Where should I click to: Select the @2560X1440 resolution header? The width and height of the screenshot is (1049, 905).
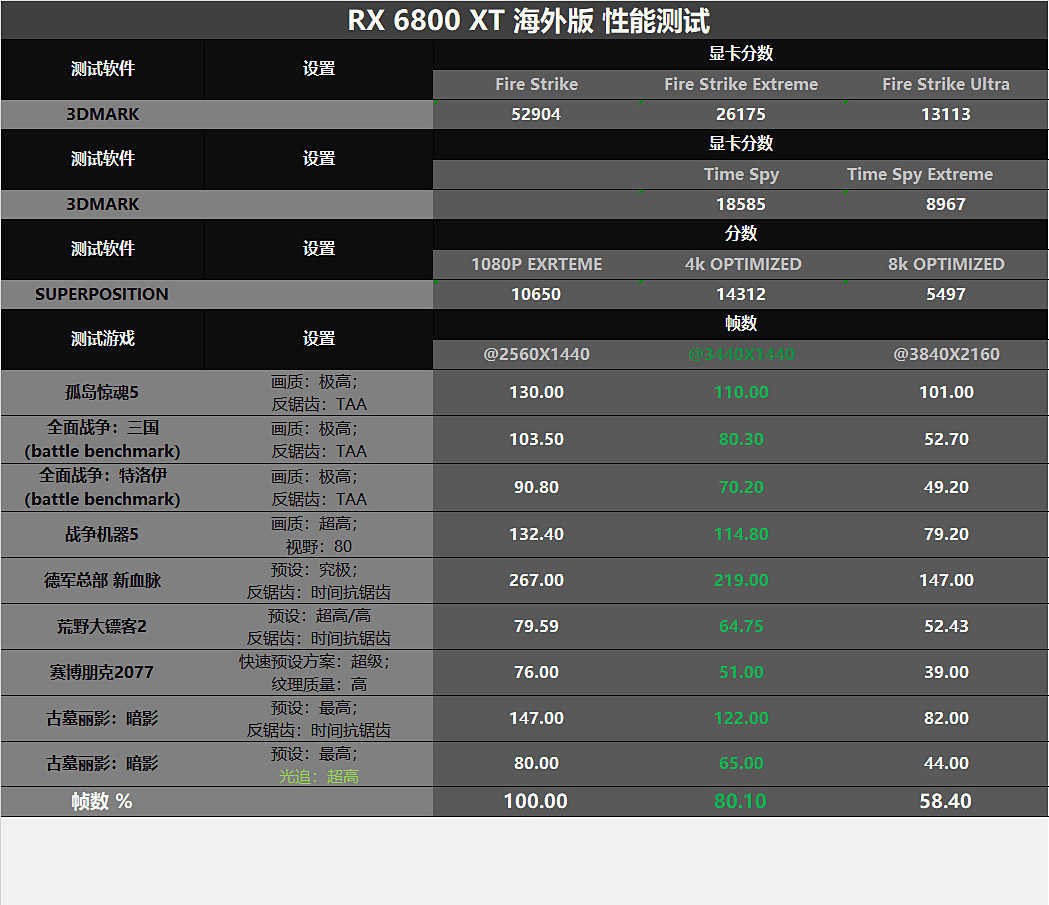(x=536, y=355)
